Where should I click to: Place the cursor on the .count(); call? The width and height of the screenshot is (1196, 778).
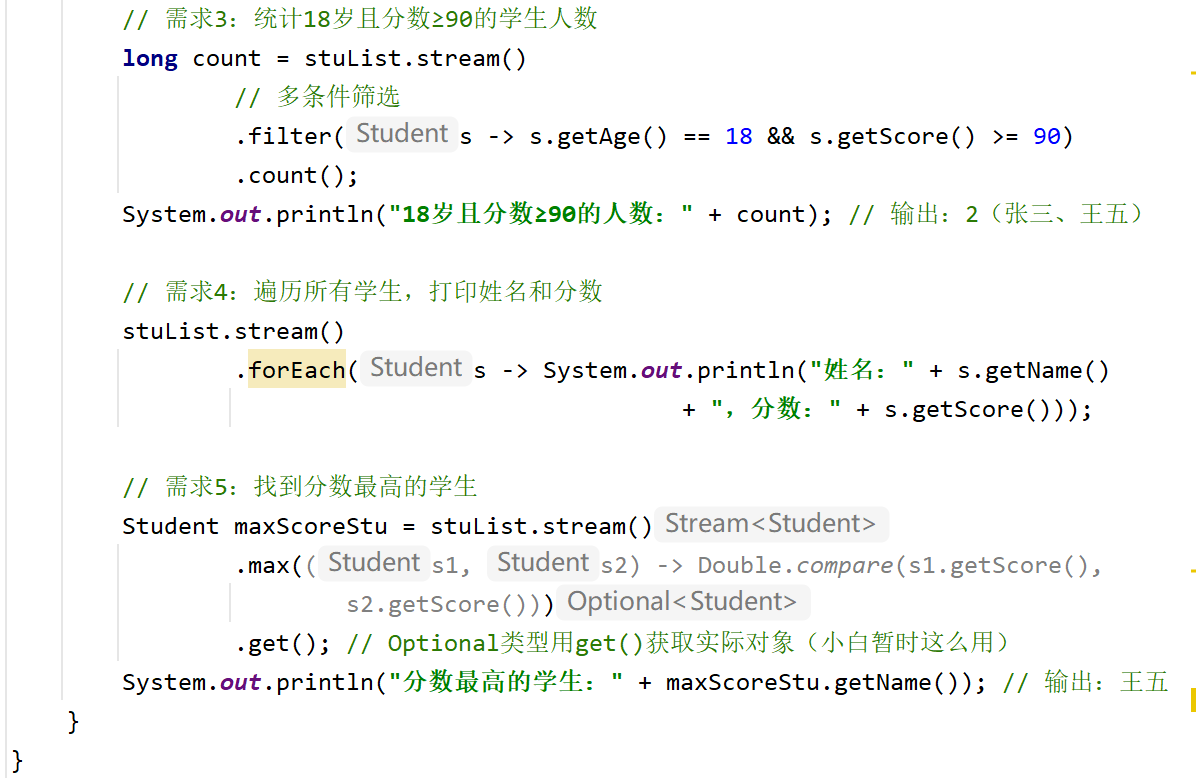click(297, 176)
